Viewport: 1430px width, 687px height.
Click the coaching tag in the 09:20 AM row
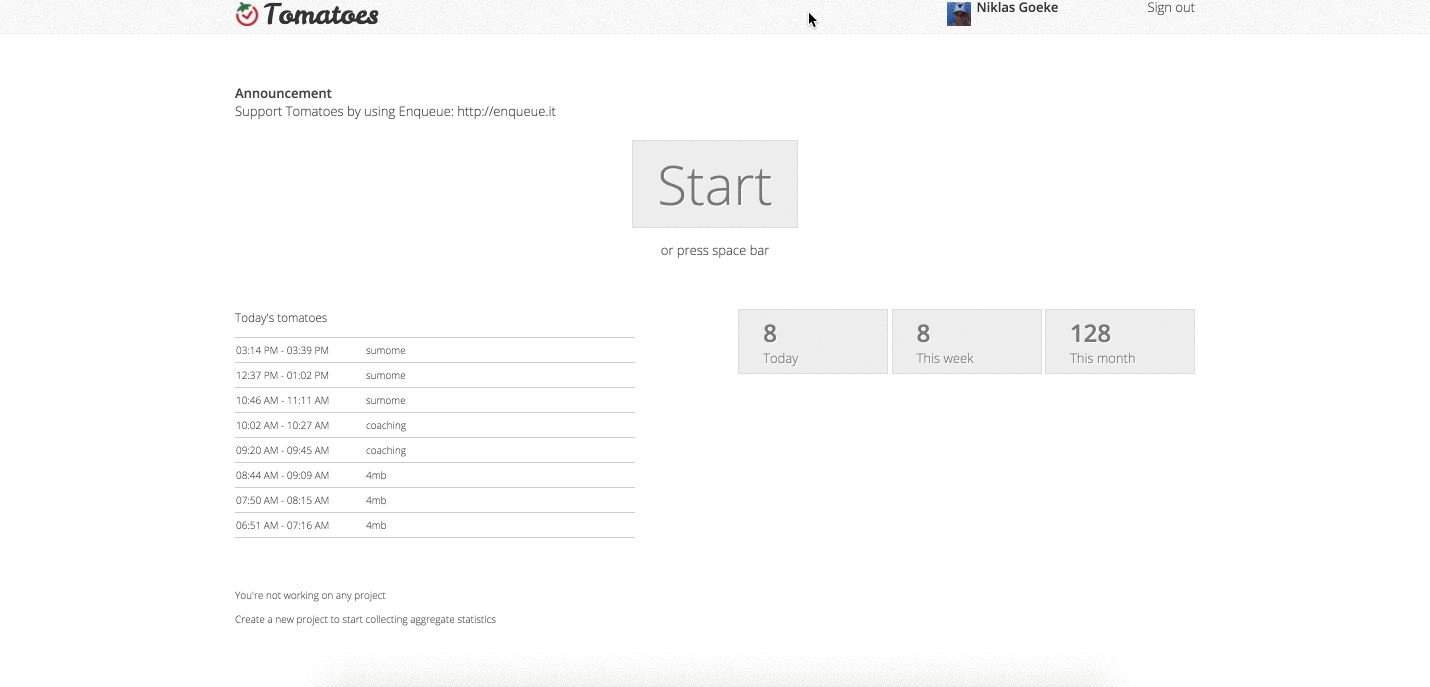click(x=386, y=451)
